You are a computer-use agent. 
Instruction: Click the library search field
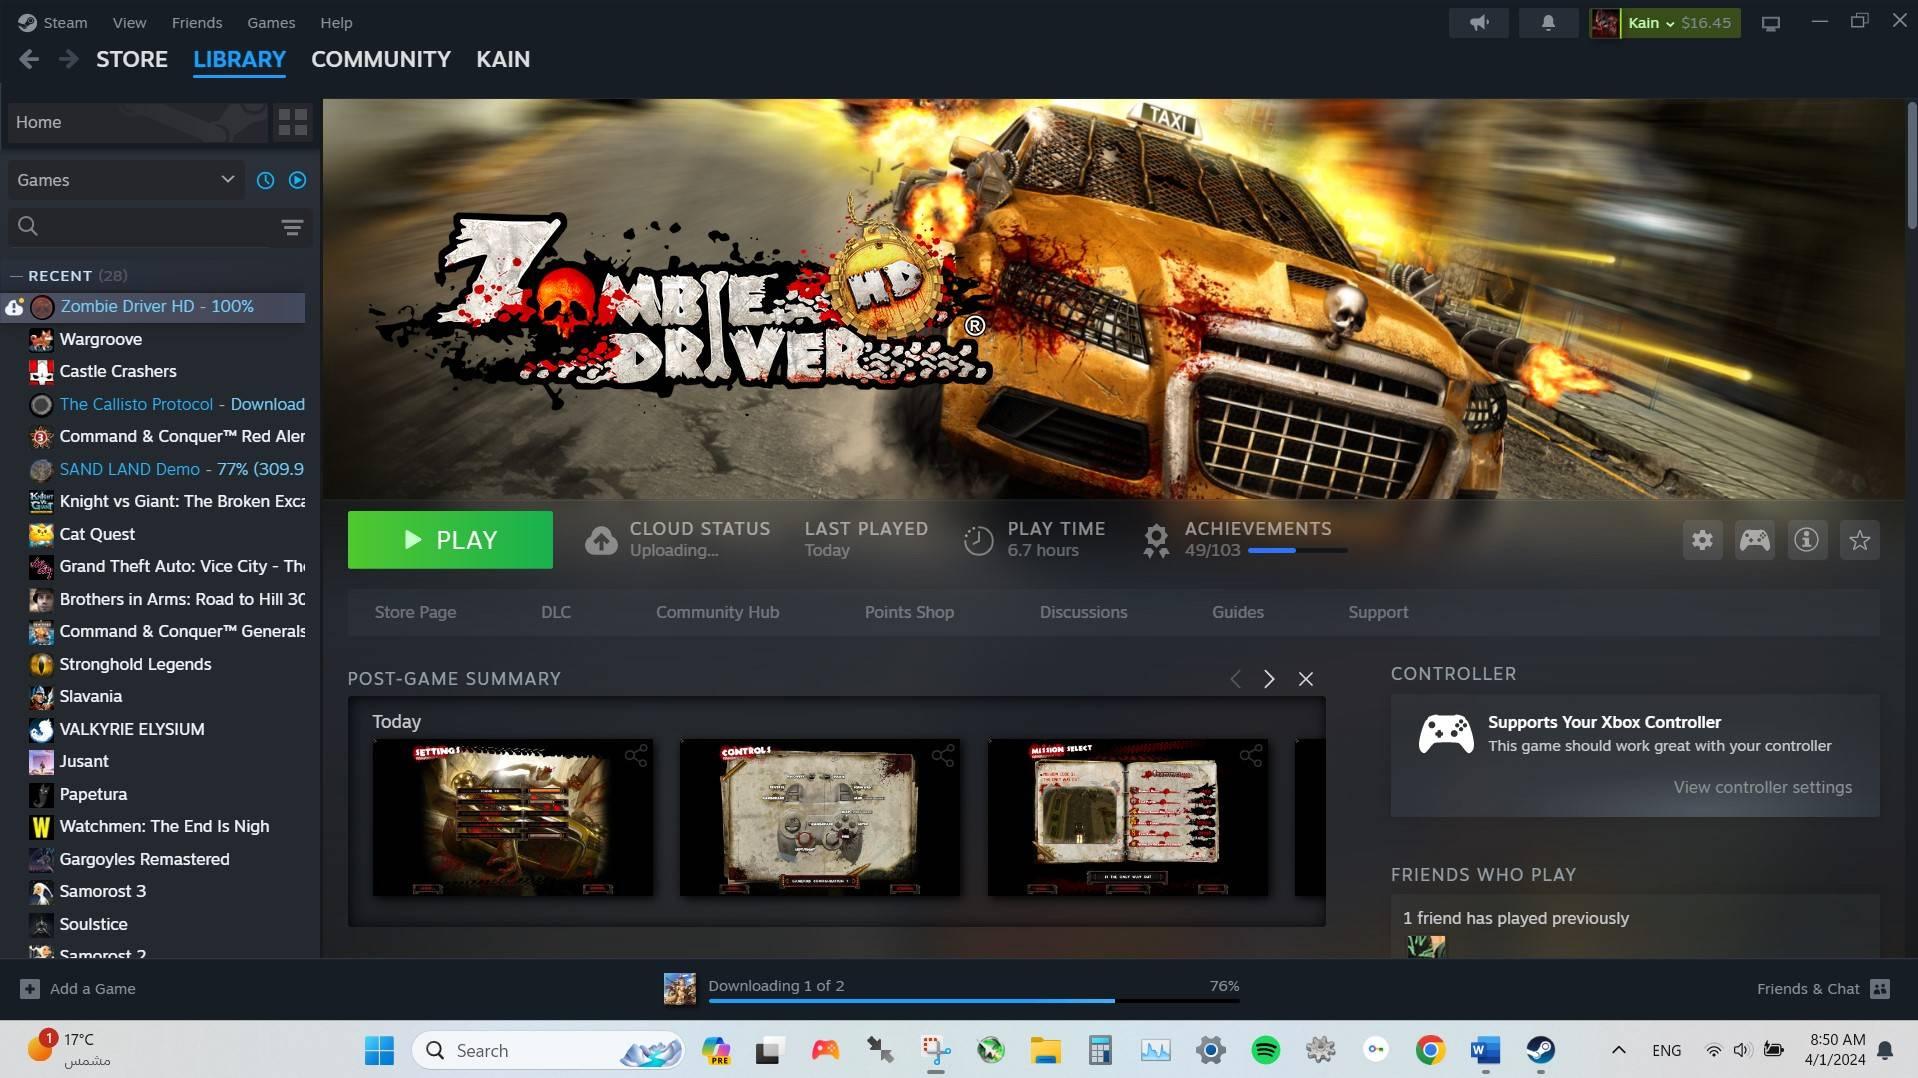[x=142, y=227]
